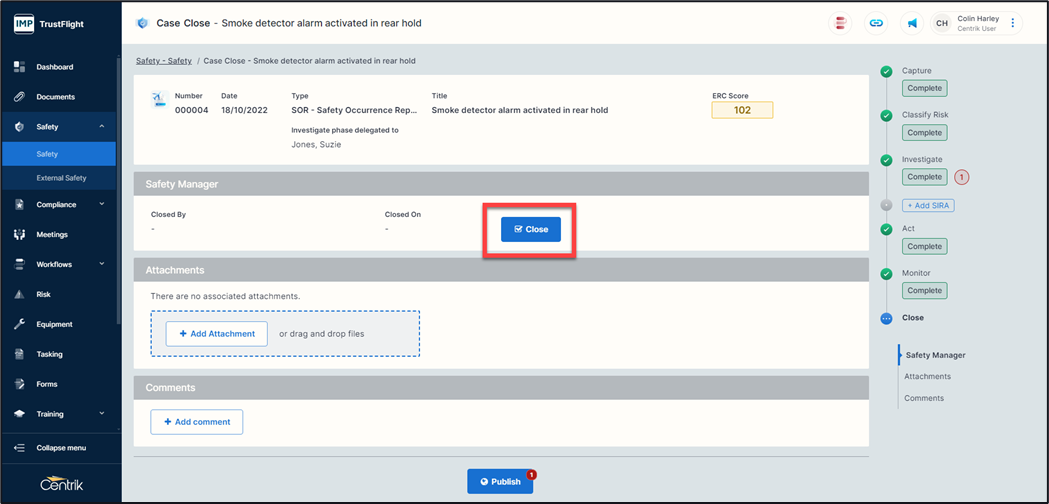Expand the Workflows sidebar menu
1049x504 pixels.
point(102,265)
